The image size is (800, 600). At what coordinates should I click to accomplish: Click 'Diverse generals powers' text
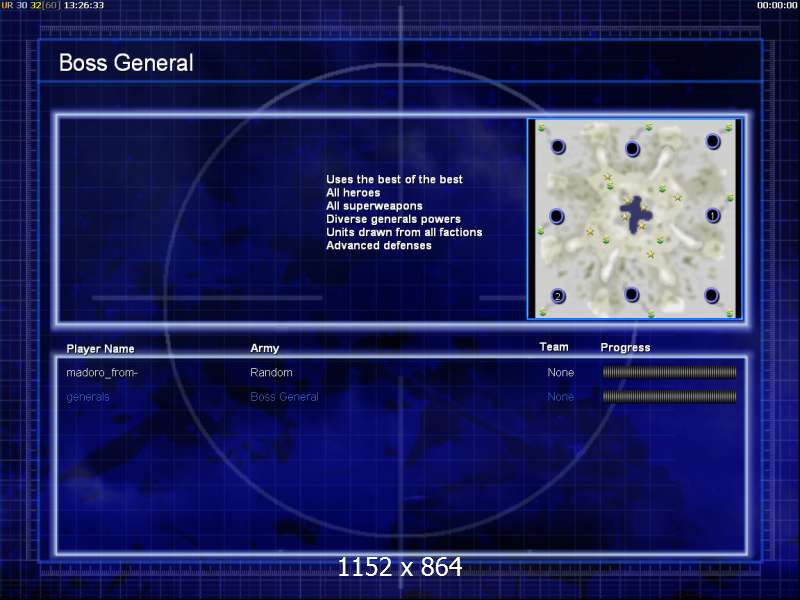[x=393, y=219]
